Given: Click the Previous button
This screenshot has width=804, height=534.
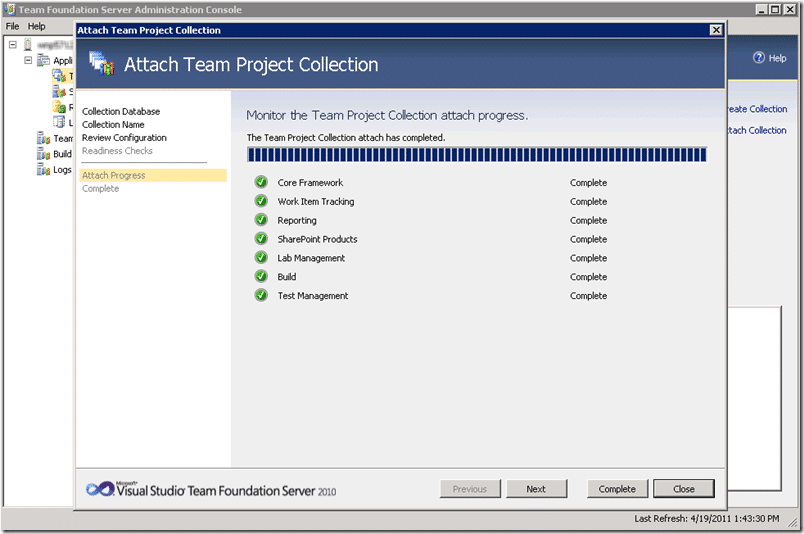Looking at the screenshot, I should [470, 489].
